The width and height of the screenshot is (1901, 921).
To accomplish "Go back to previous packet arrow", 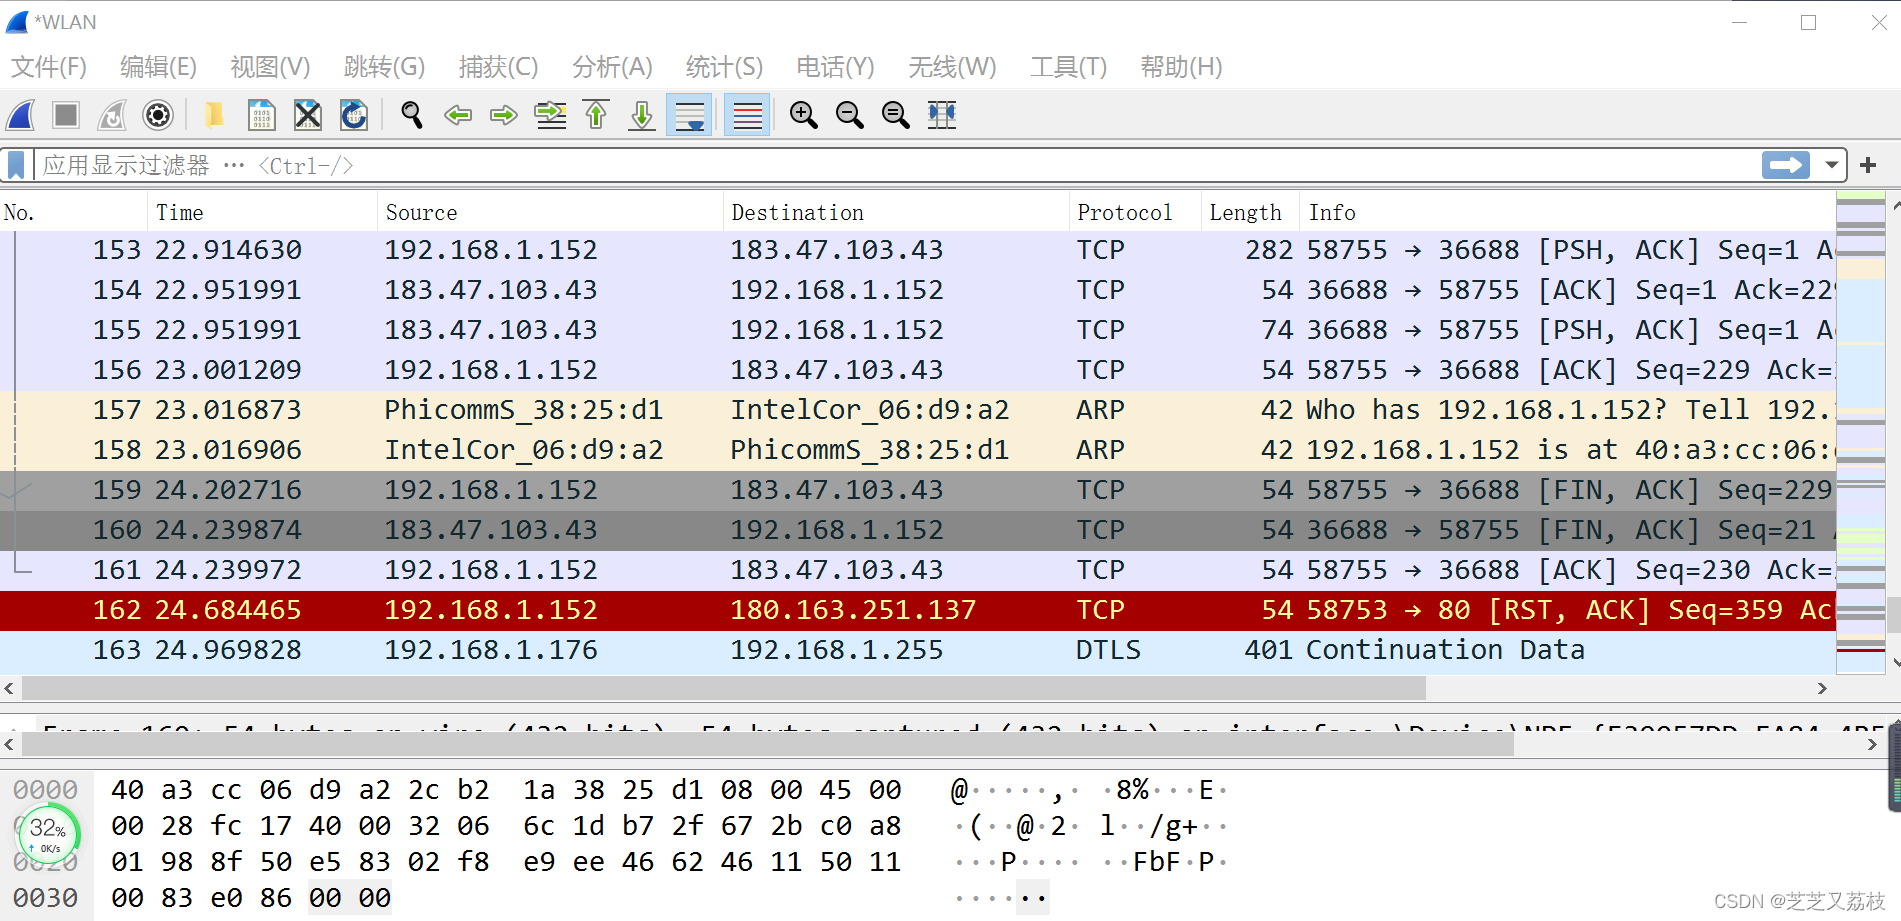I will tap(458, 115).
